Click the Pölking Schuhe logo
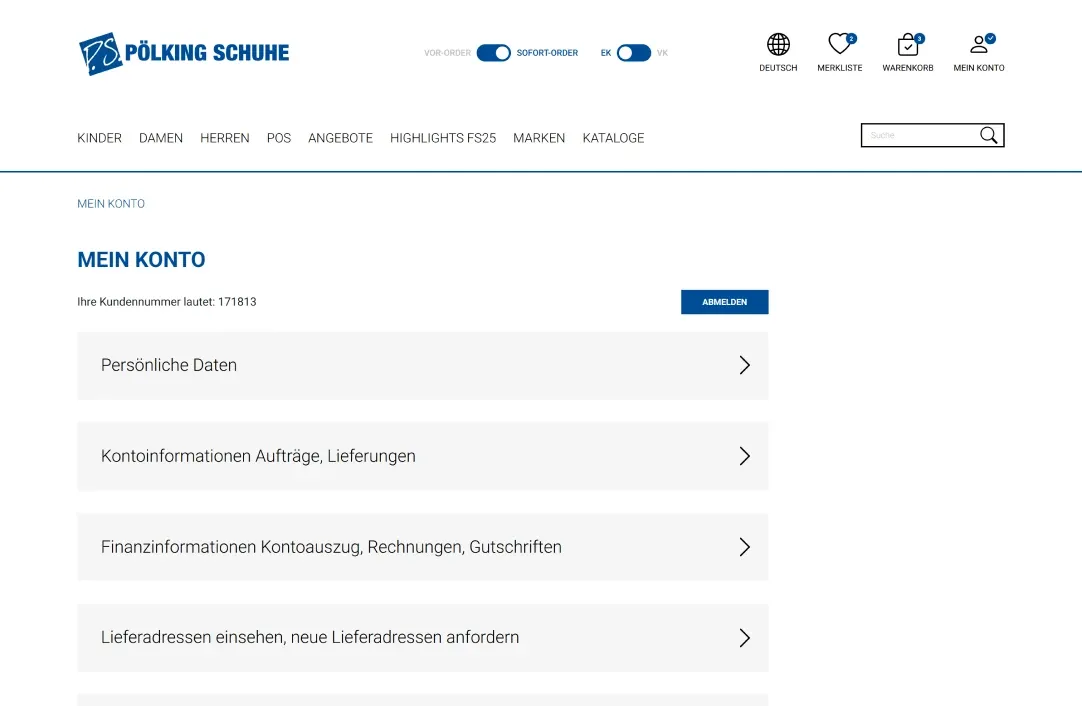The image size is (1082, 706). (184, 53)
